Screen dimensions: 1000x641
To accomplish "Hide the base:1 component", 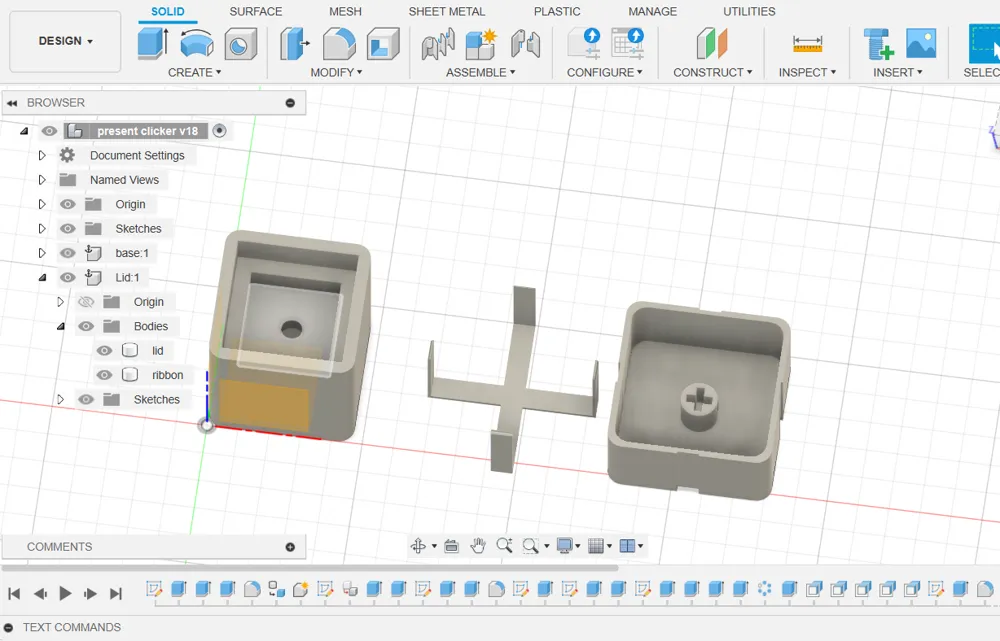I will tap(68, 253).
